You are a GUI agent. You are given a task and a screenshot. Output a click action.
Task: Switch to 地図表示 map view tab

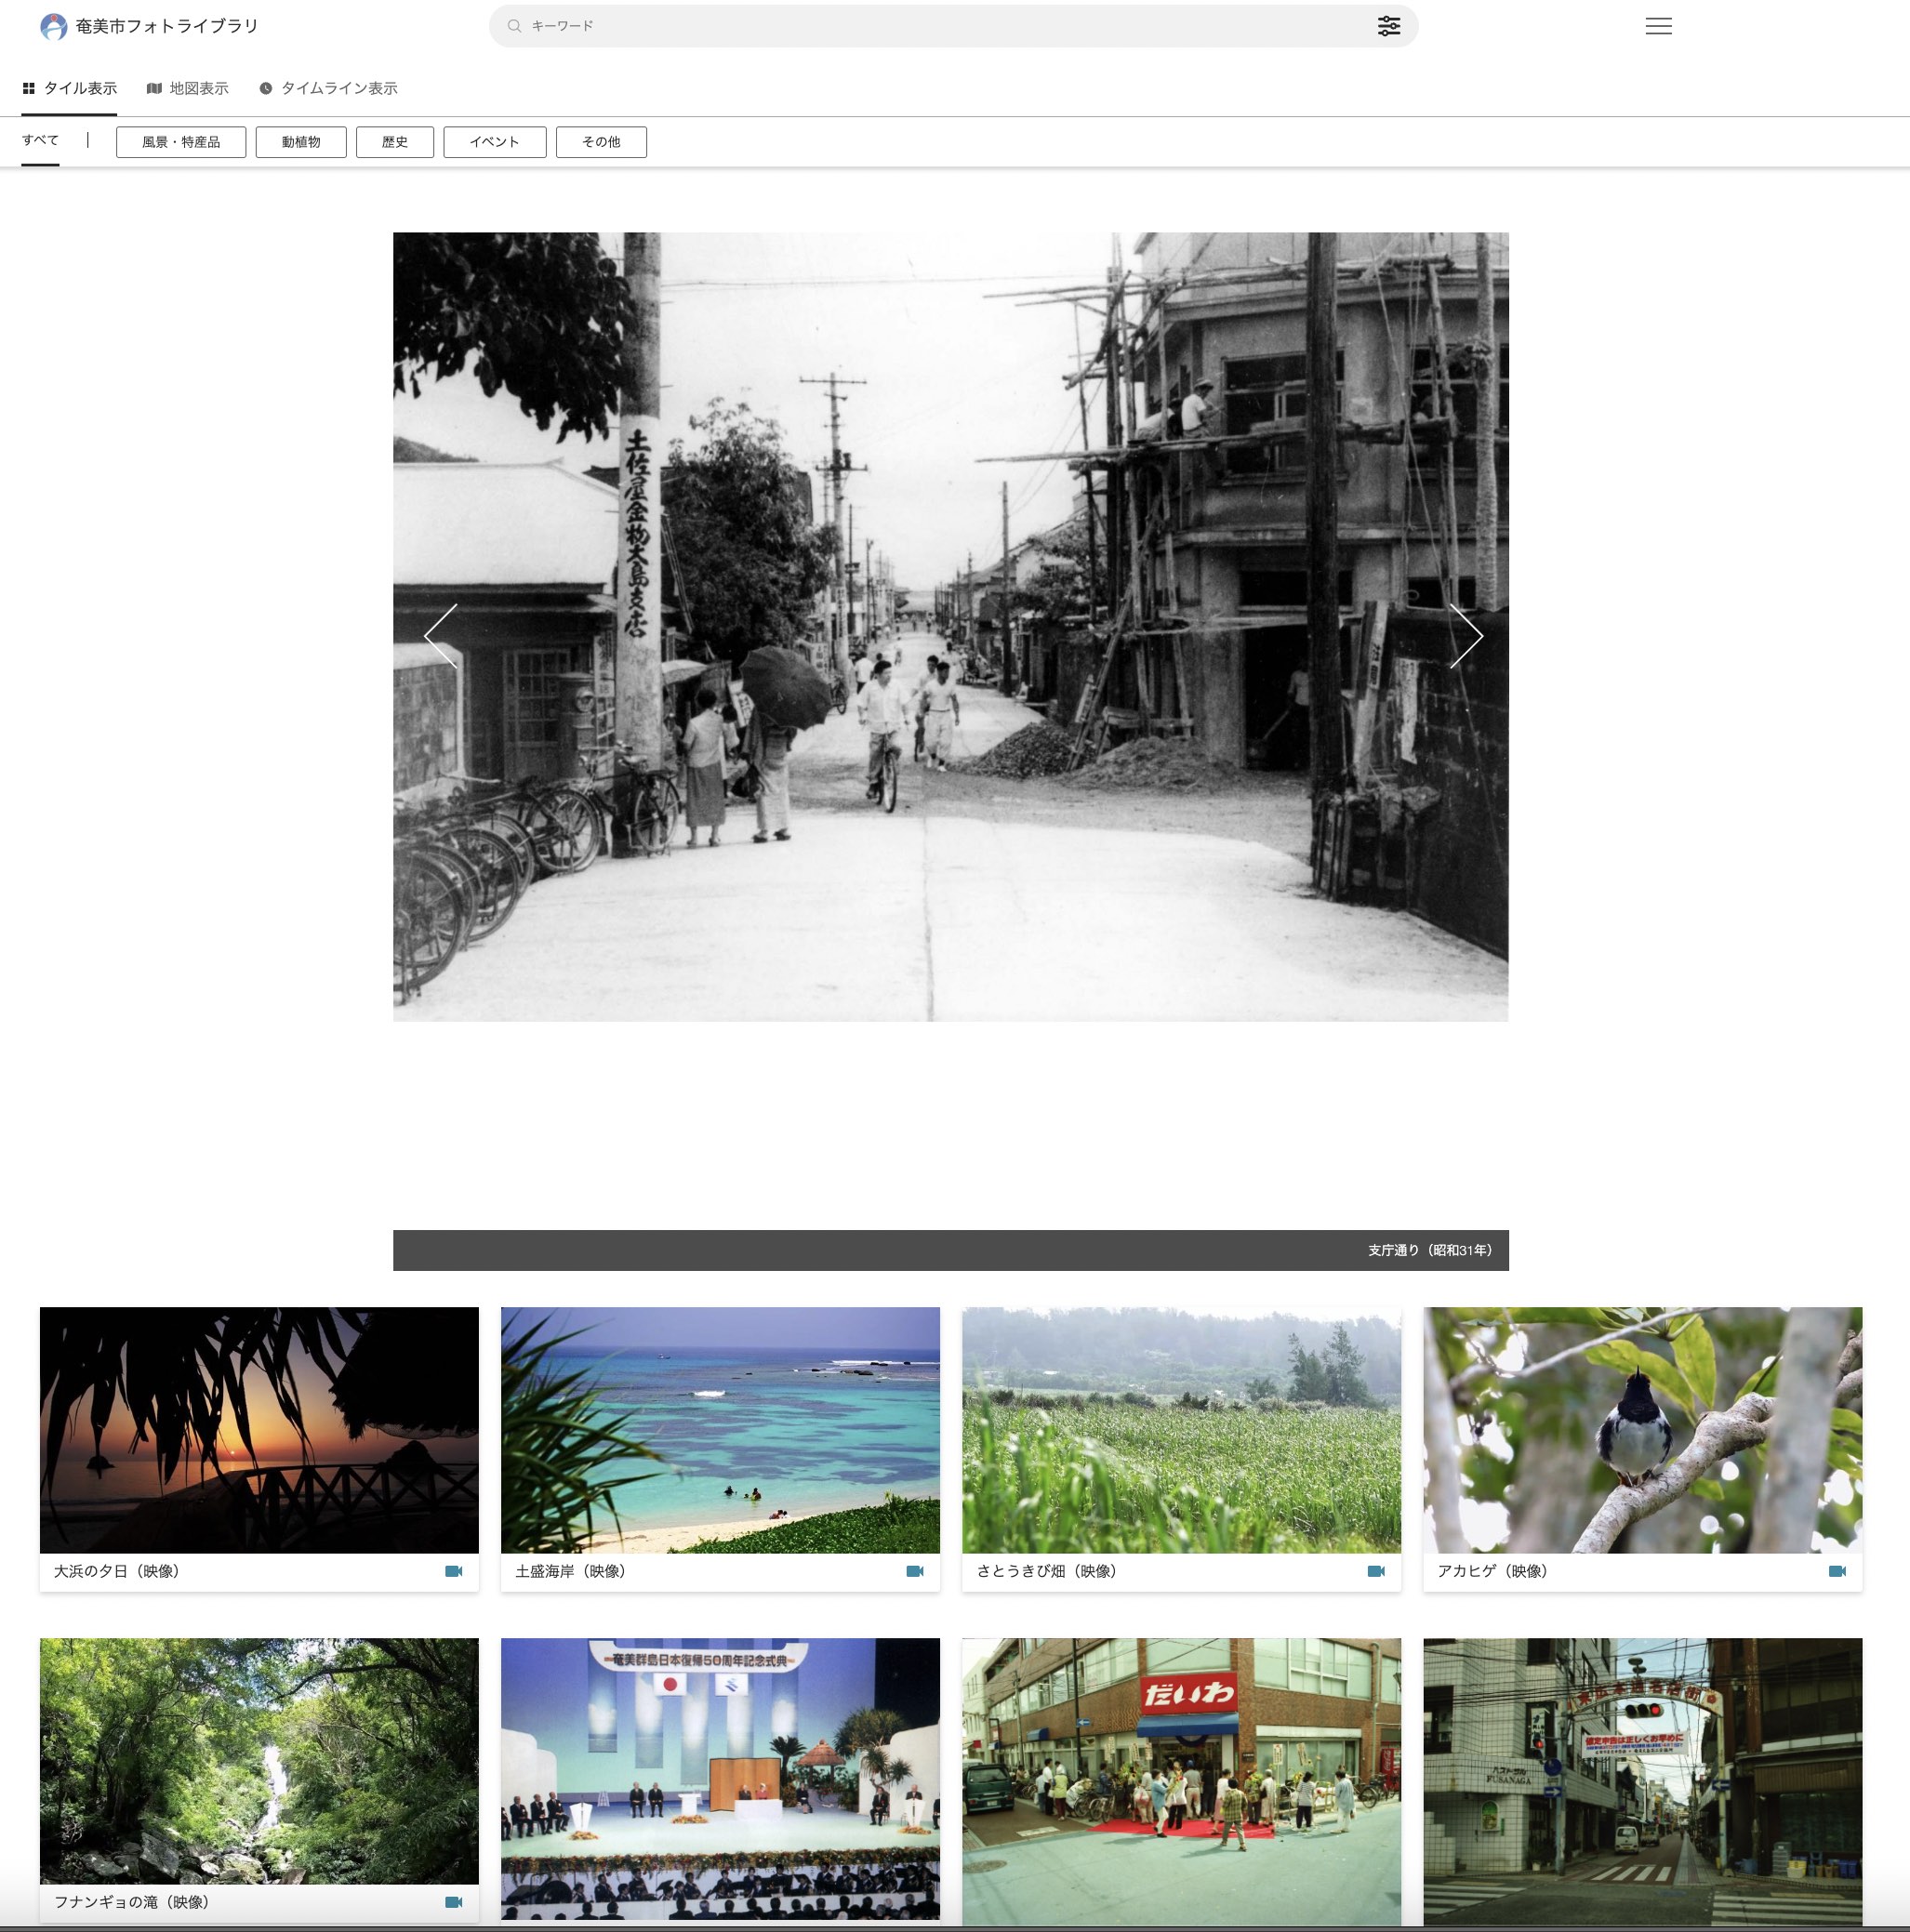(187, 88)
